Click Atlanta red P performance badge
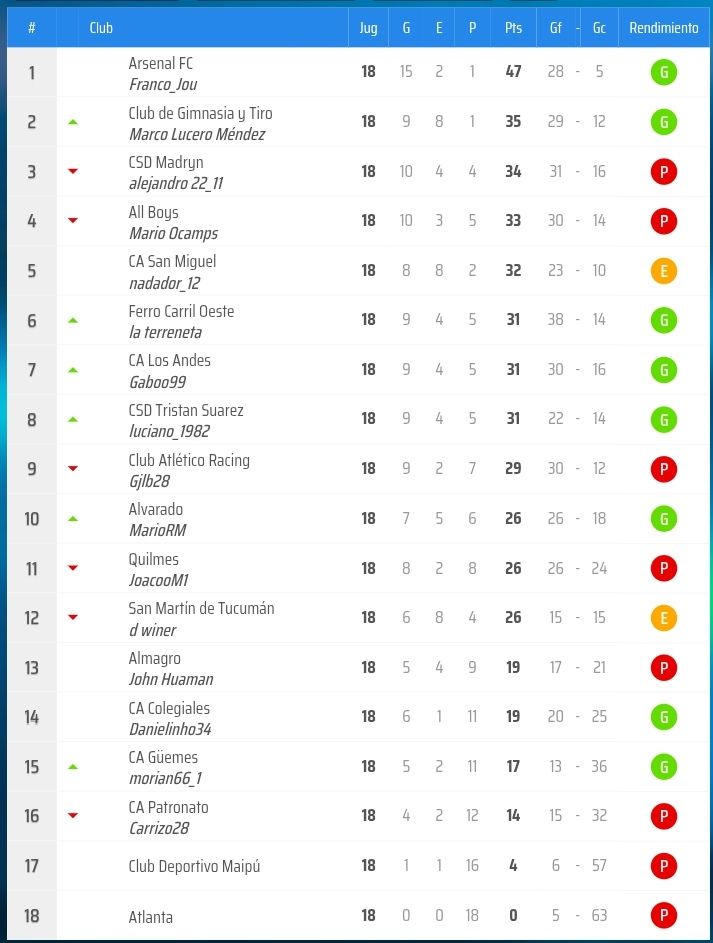Screen dimensions: 713x943 point(663,916)
